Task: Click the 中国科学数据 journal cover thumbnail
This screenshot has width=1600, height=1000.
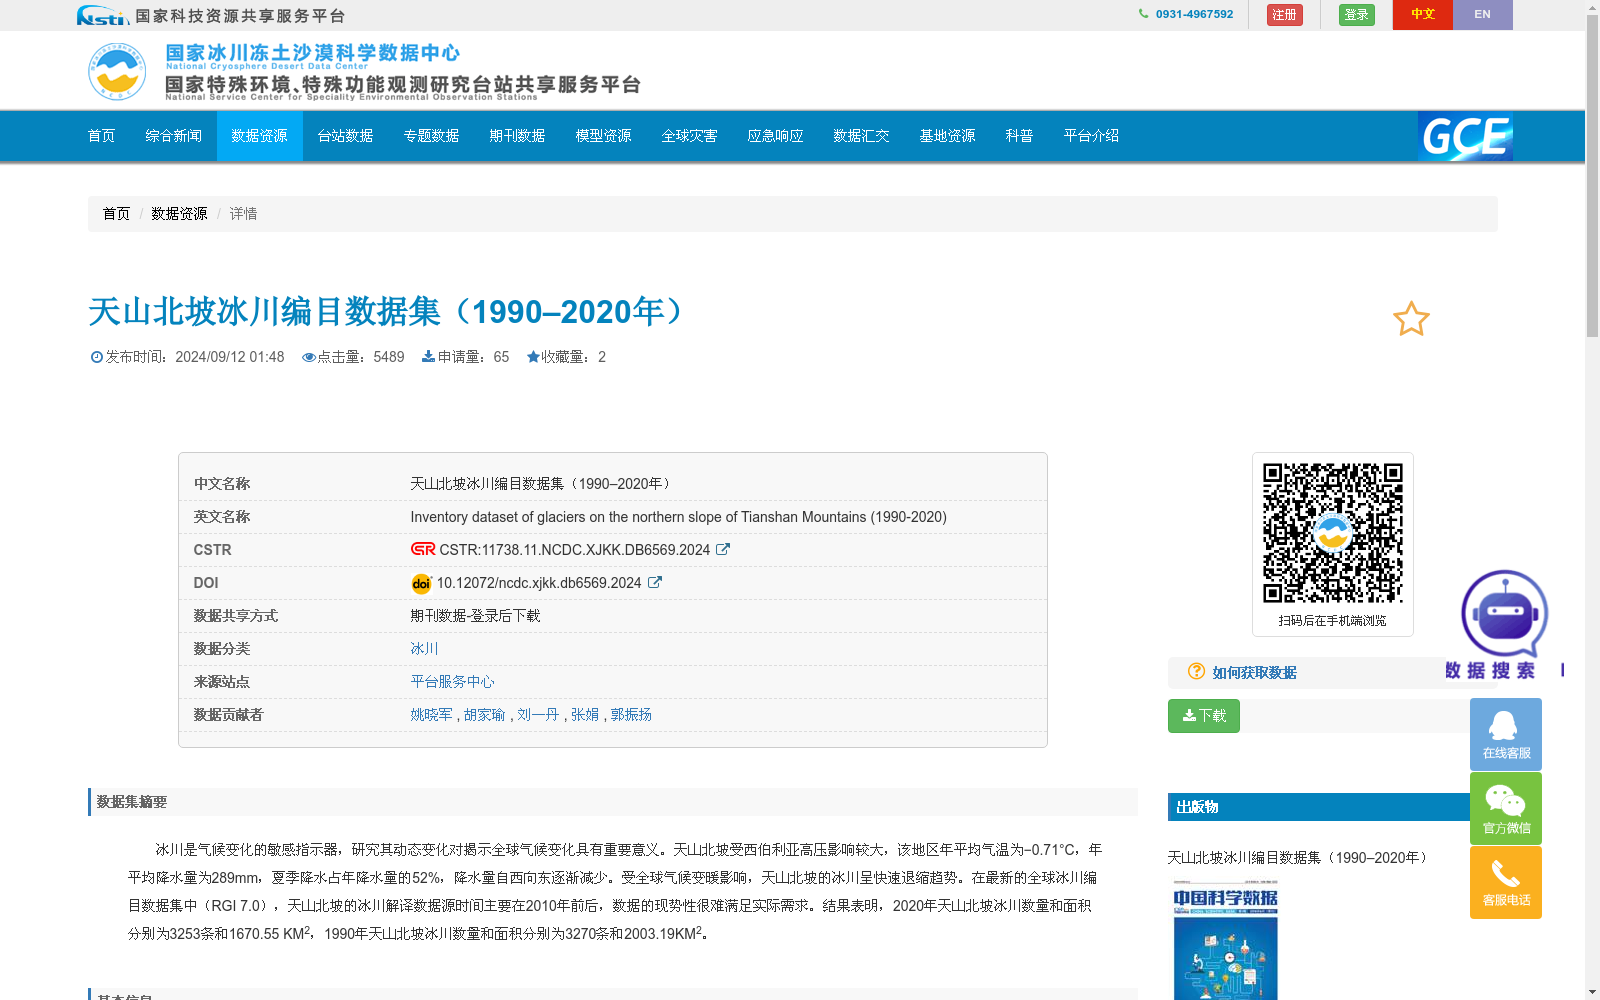Action: (x=1226, y=940)
